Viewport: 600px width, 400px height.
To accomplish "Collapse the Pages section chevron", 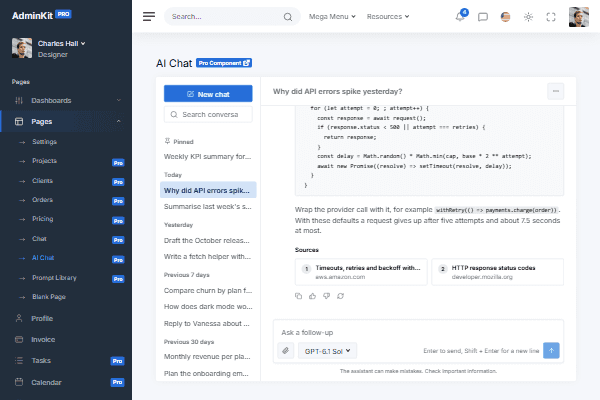I will (x=119, y=121).
